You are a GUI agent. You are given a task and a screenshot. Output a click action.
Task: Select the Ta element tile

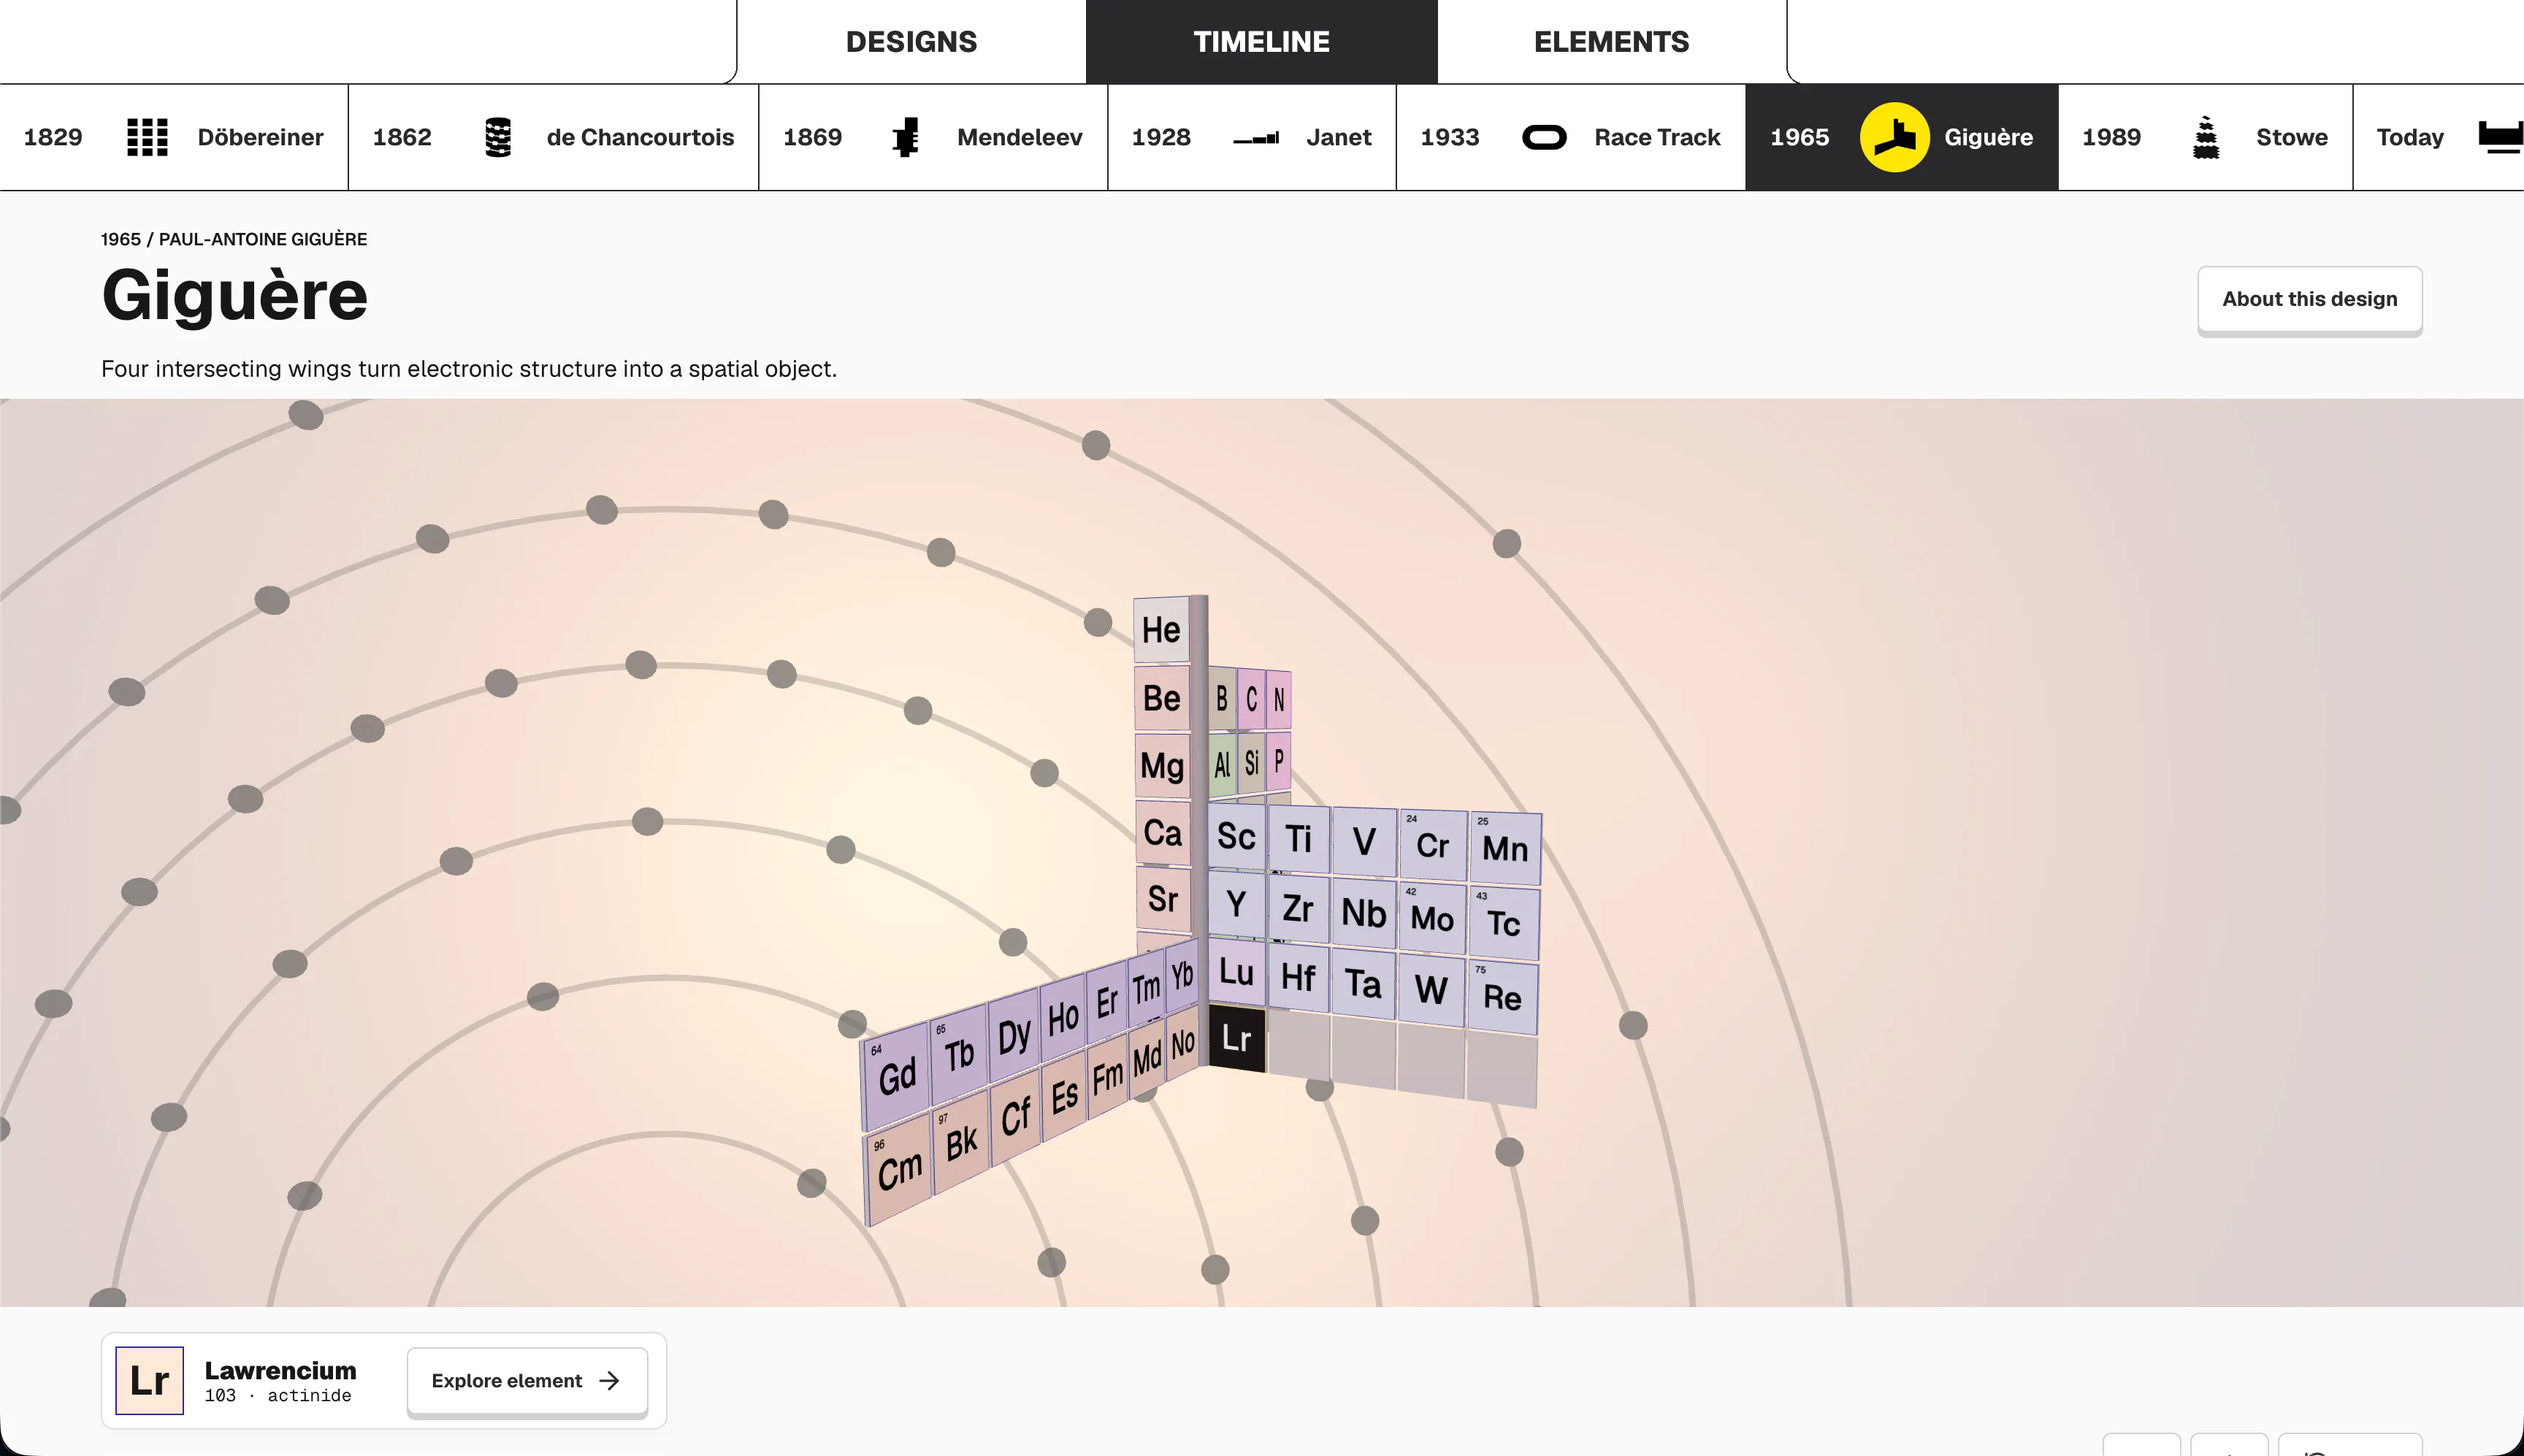click(1363, 983)
